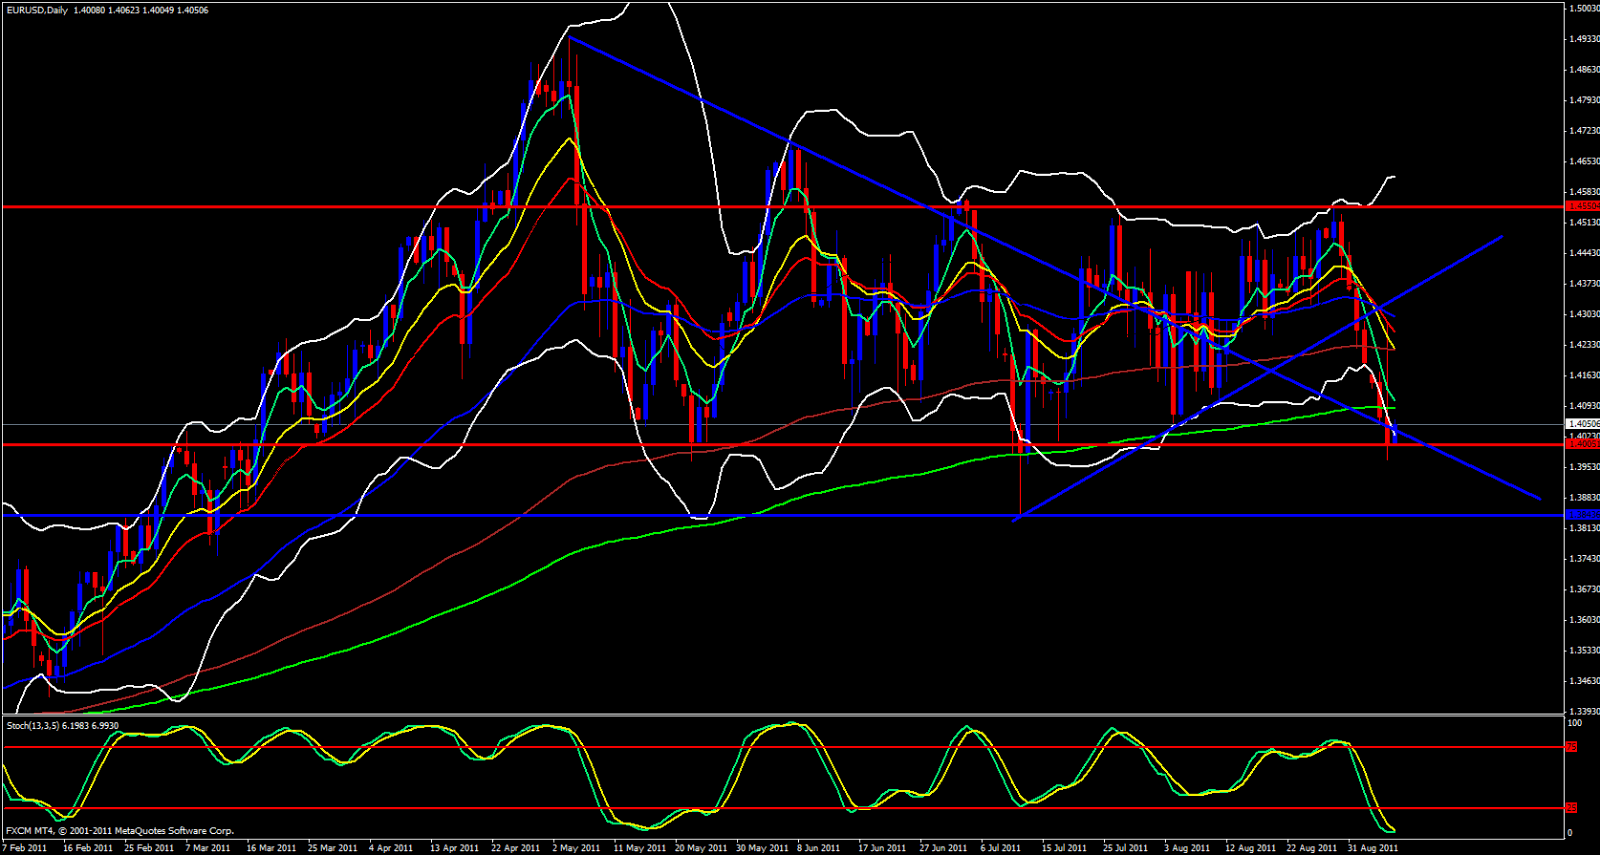
Task: Click the 100 level on stochastic scale
Action: click(x=1574, y=723)
